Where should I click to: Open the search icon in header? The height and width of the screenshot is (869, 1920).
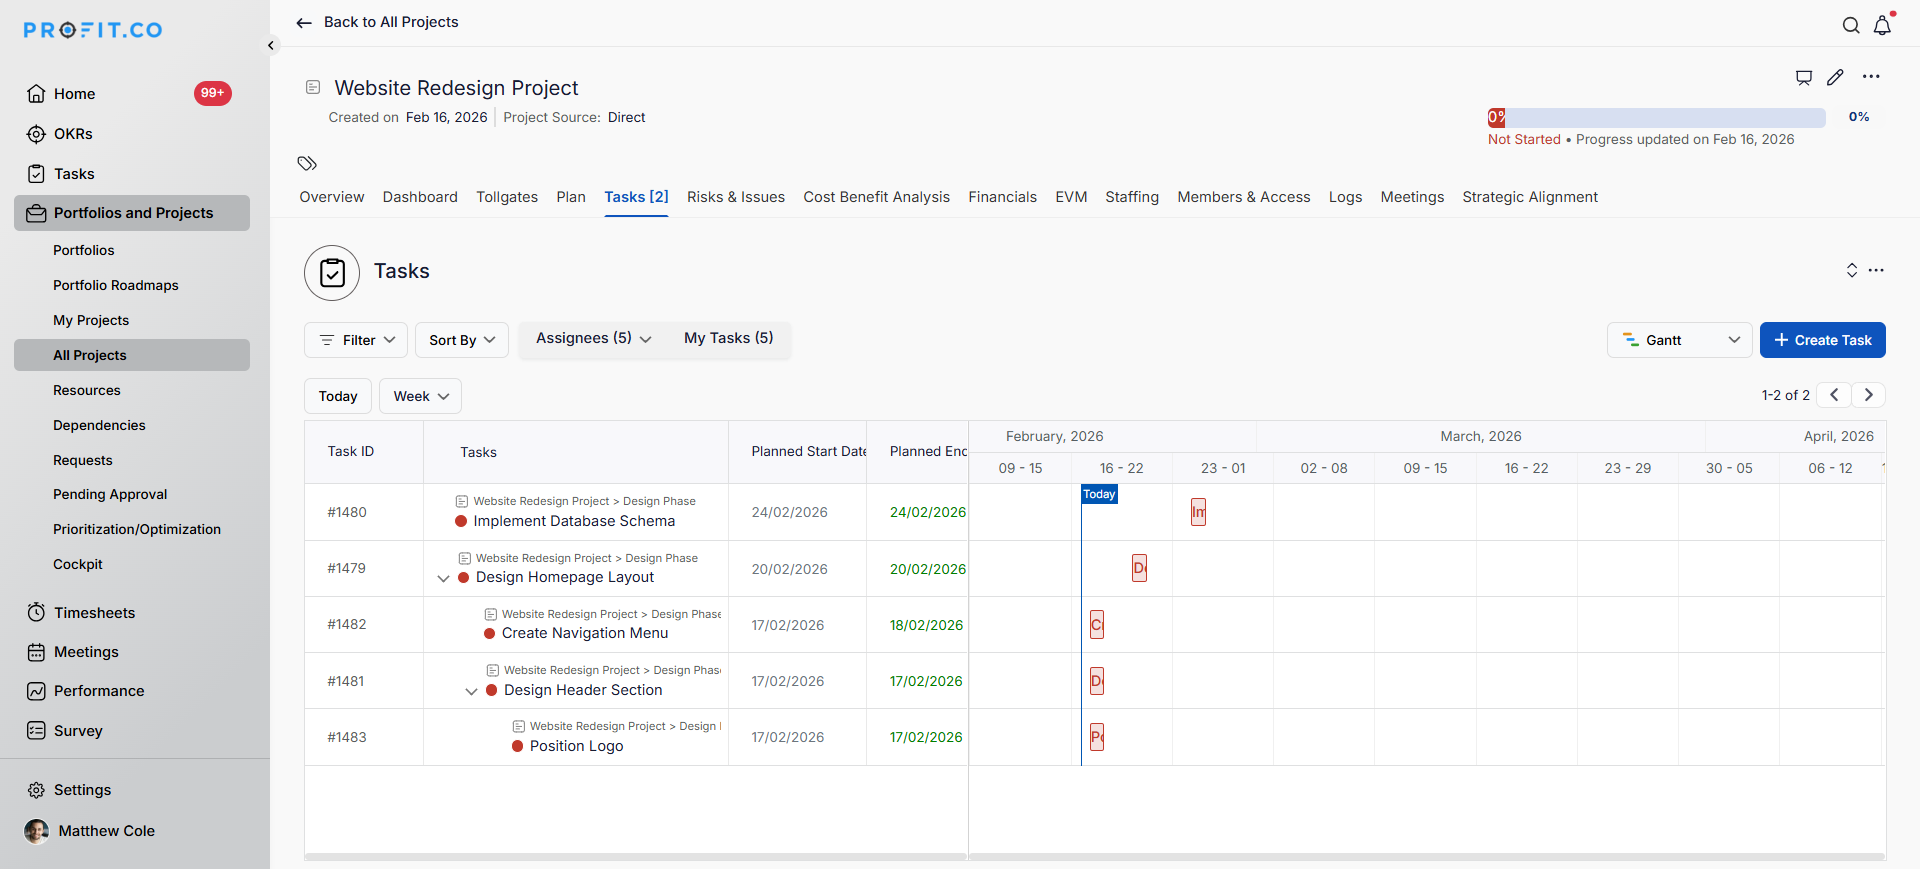tap(1851, 25)
